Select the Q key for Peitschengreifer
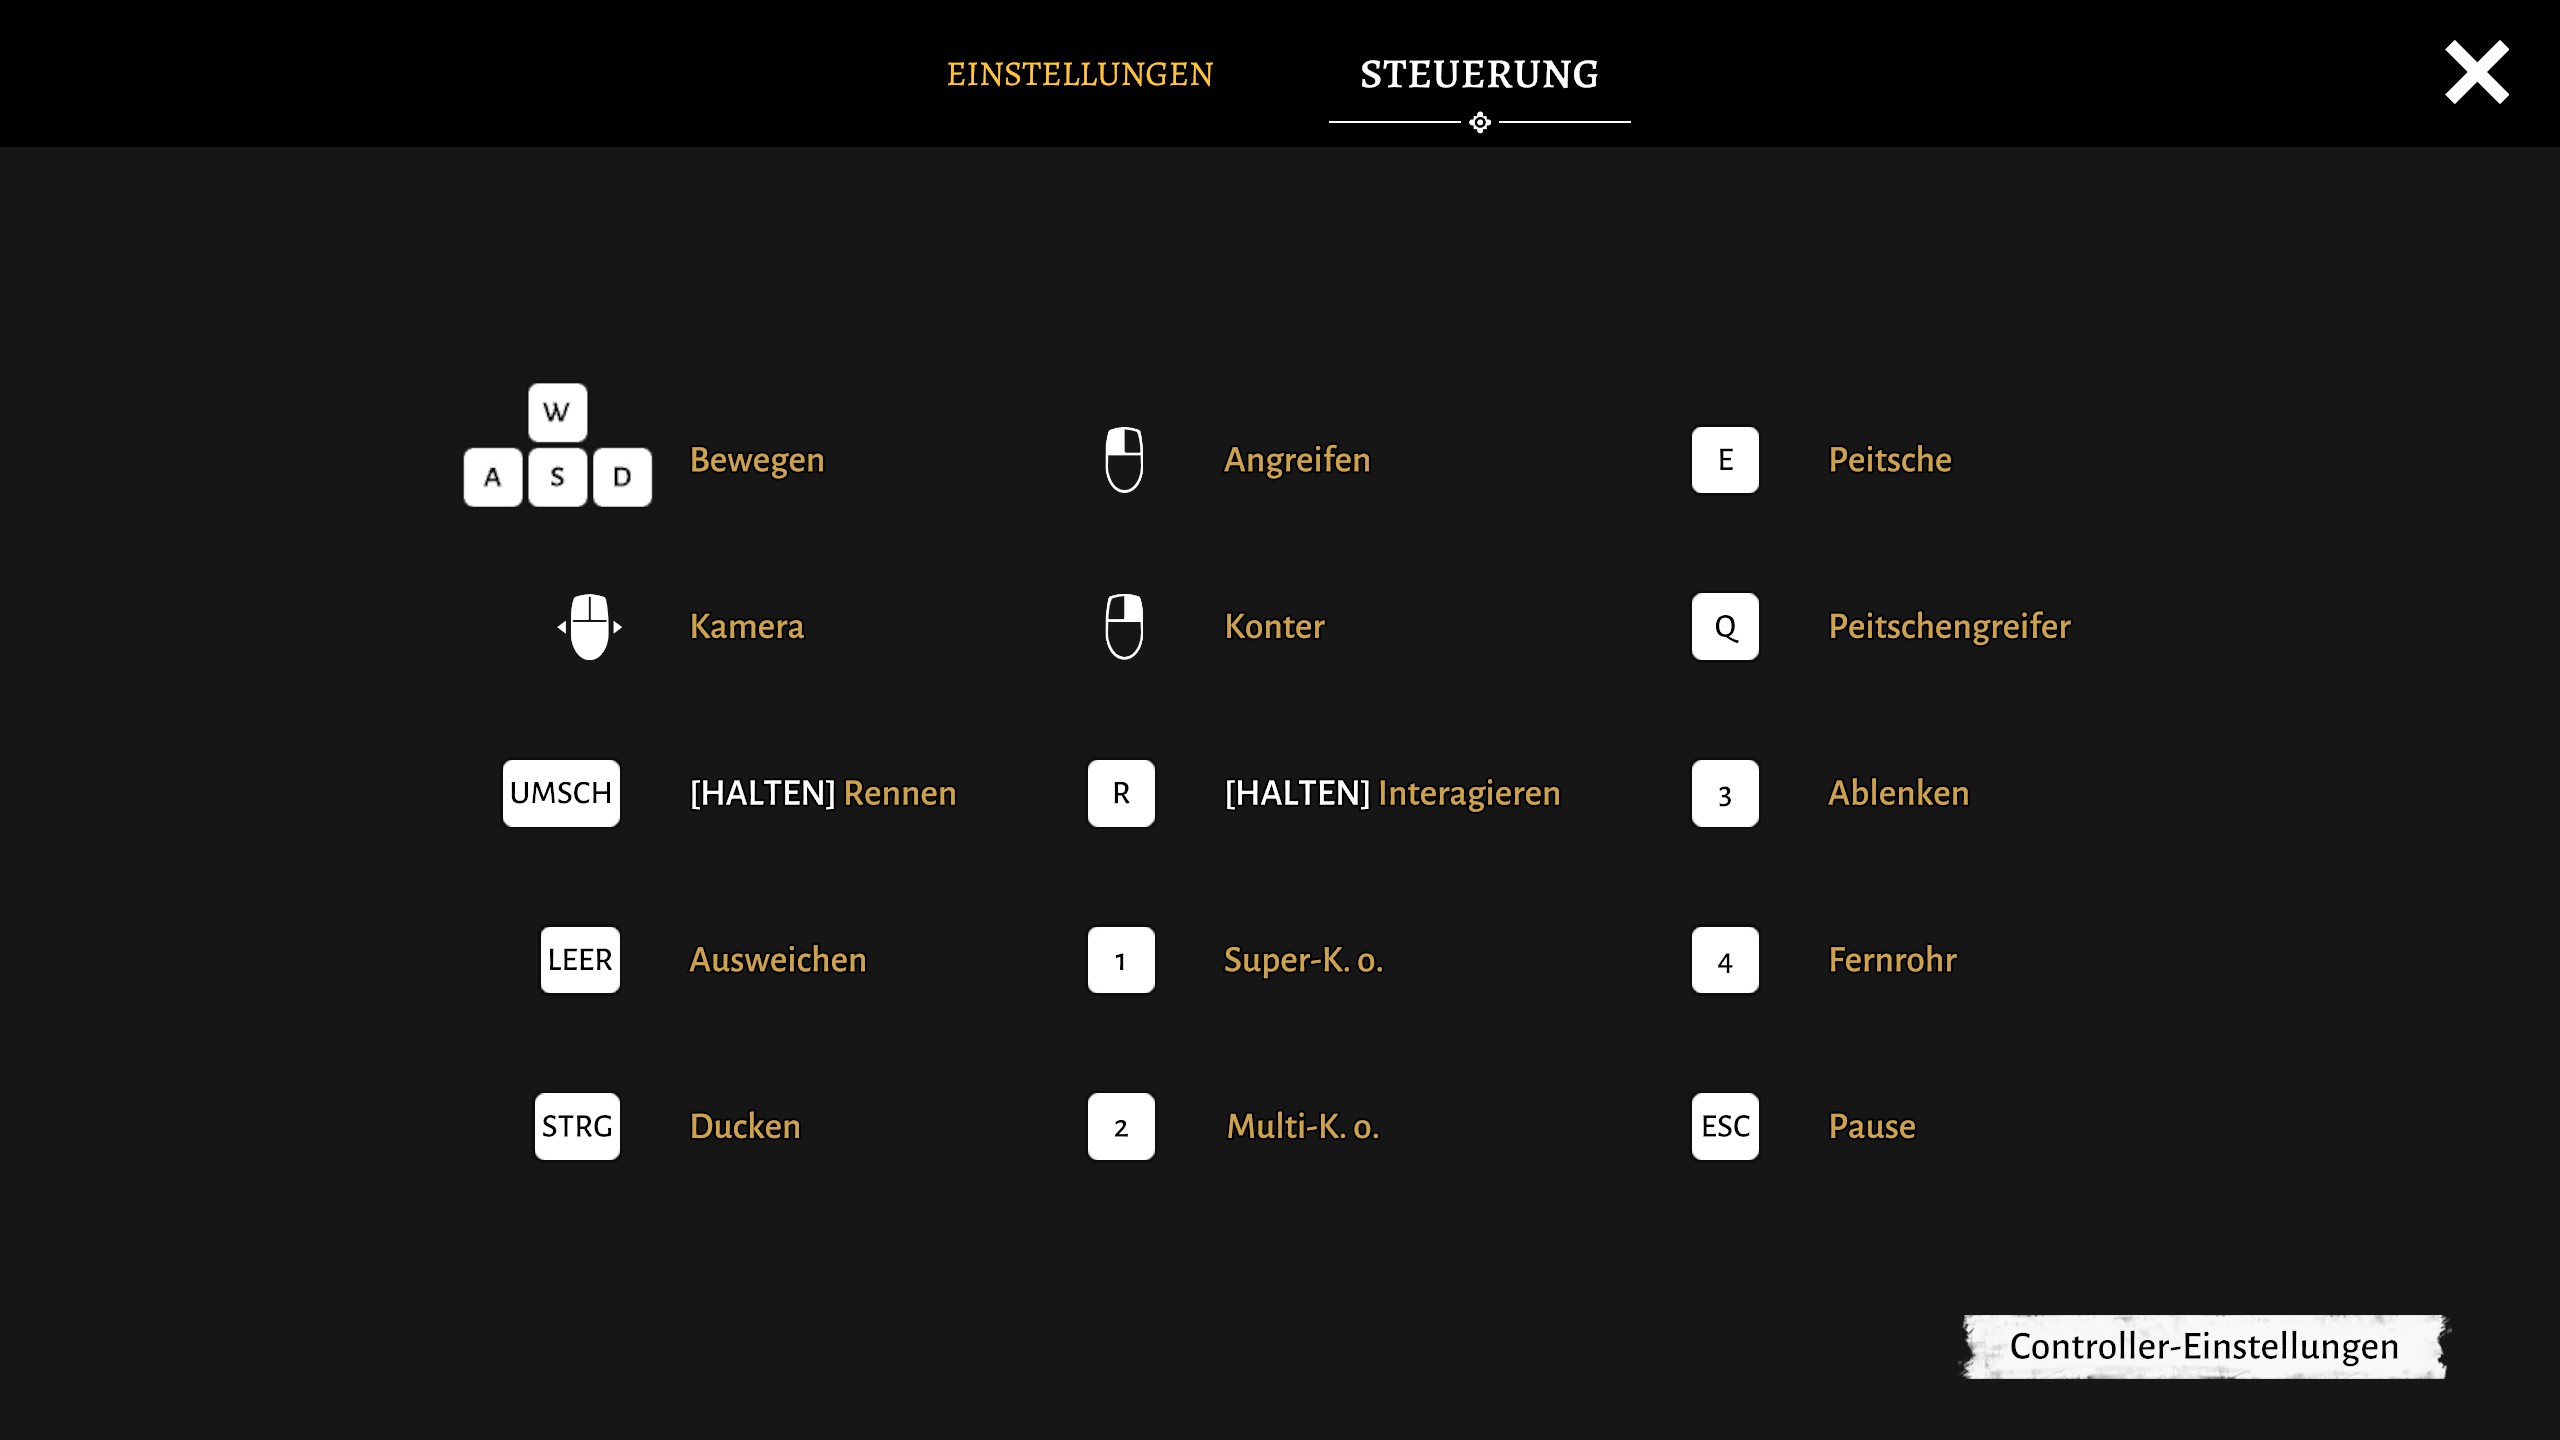The image size is (2560, 1440). point(1725,627)
